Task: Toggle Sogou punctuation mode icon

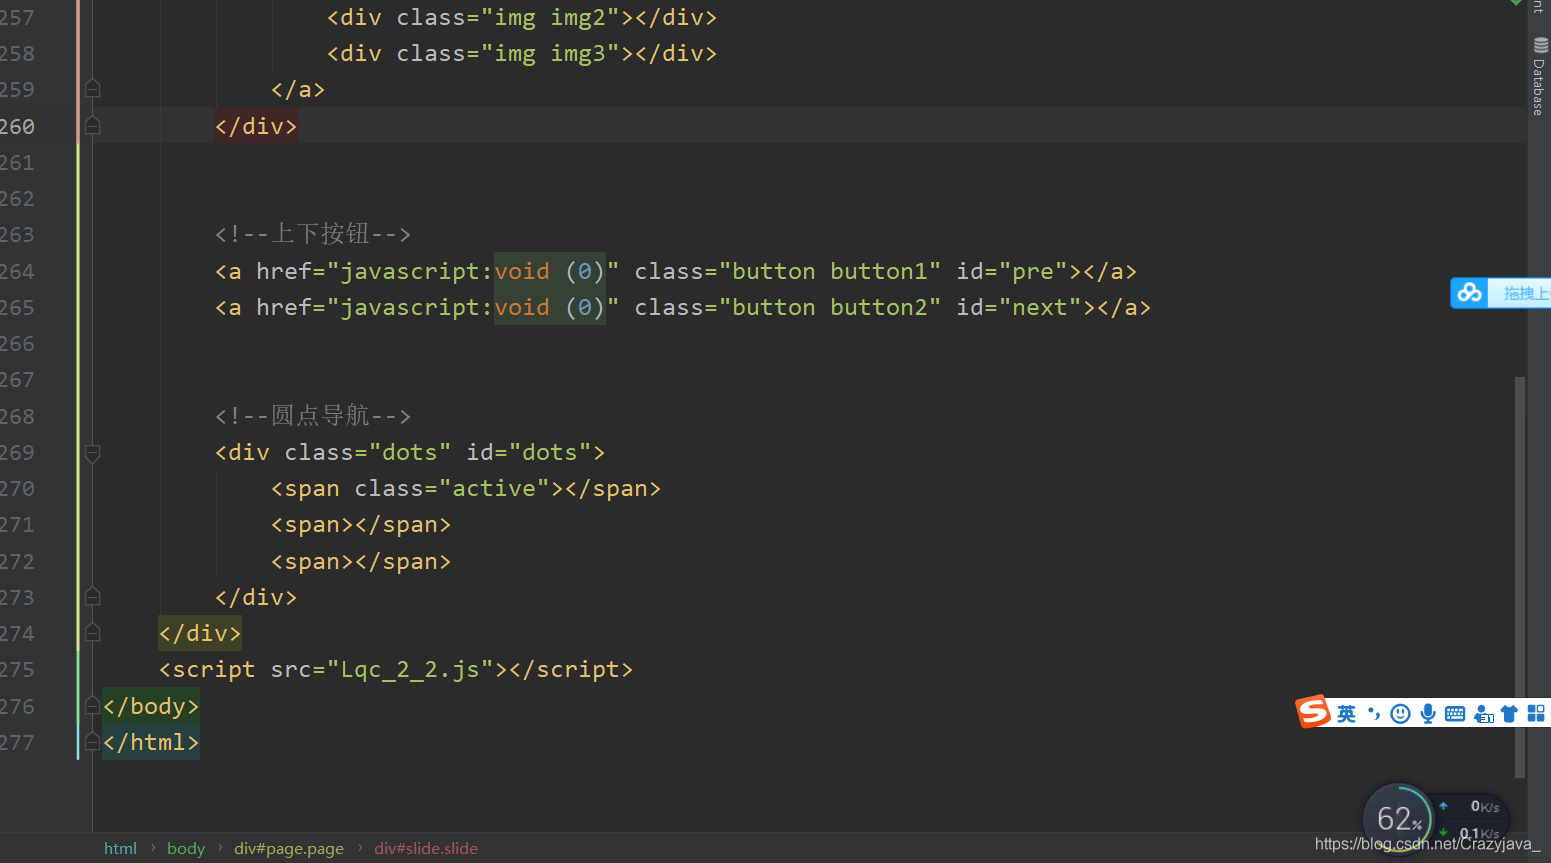Action: point(1374,713)
